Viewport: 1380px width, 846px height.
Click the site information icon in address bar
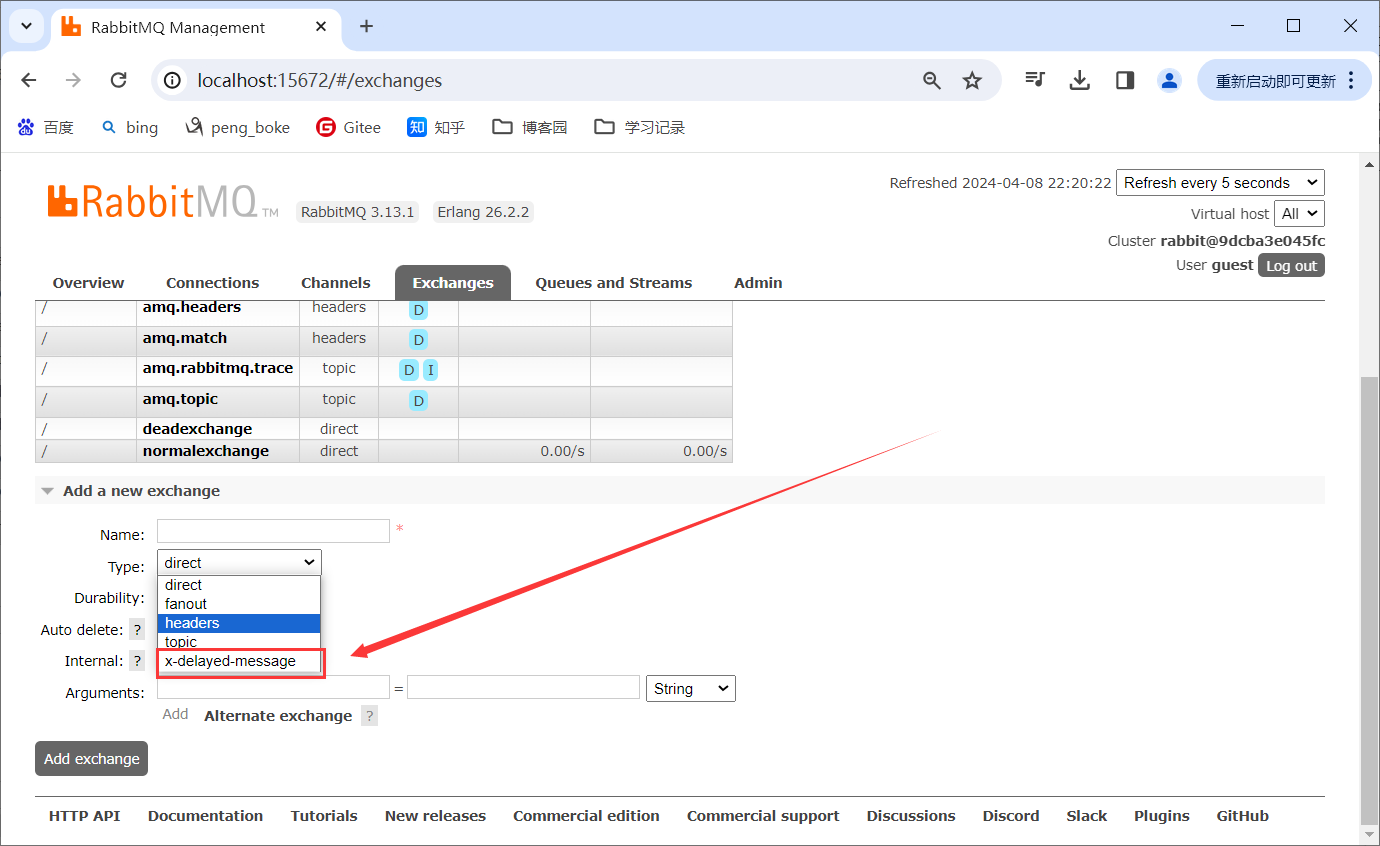pyautogui.click(x=172, y=80)
